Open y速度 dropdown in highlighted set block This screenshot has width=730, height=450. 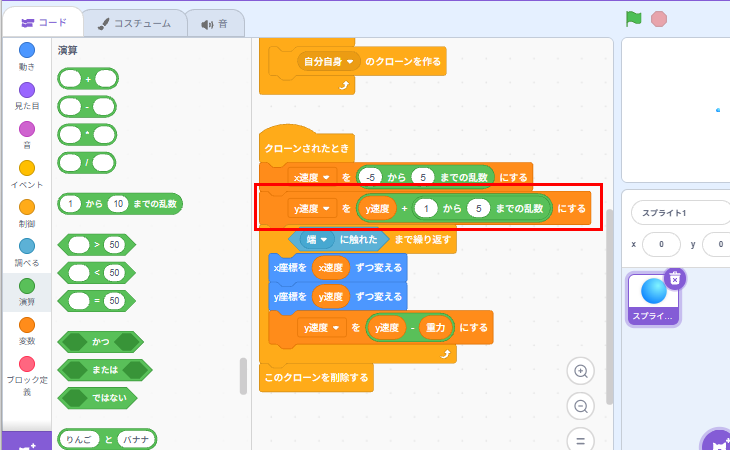[312, 208]
